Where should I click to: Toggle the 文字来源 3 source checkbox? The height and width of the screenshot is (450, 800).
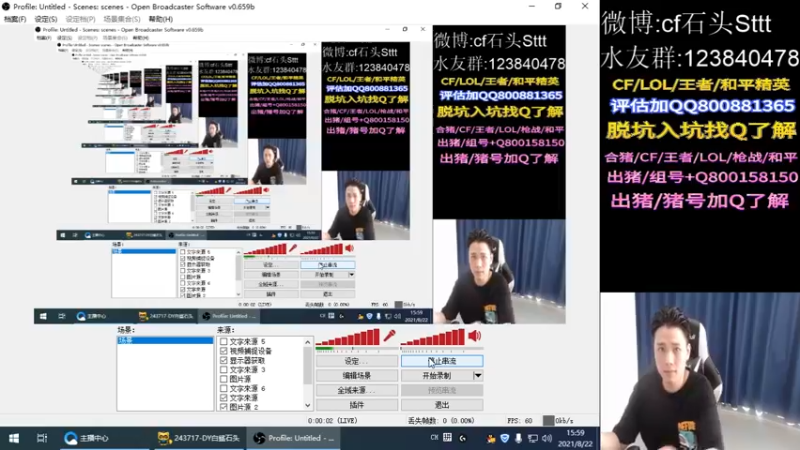click(x=223, y=369)
